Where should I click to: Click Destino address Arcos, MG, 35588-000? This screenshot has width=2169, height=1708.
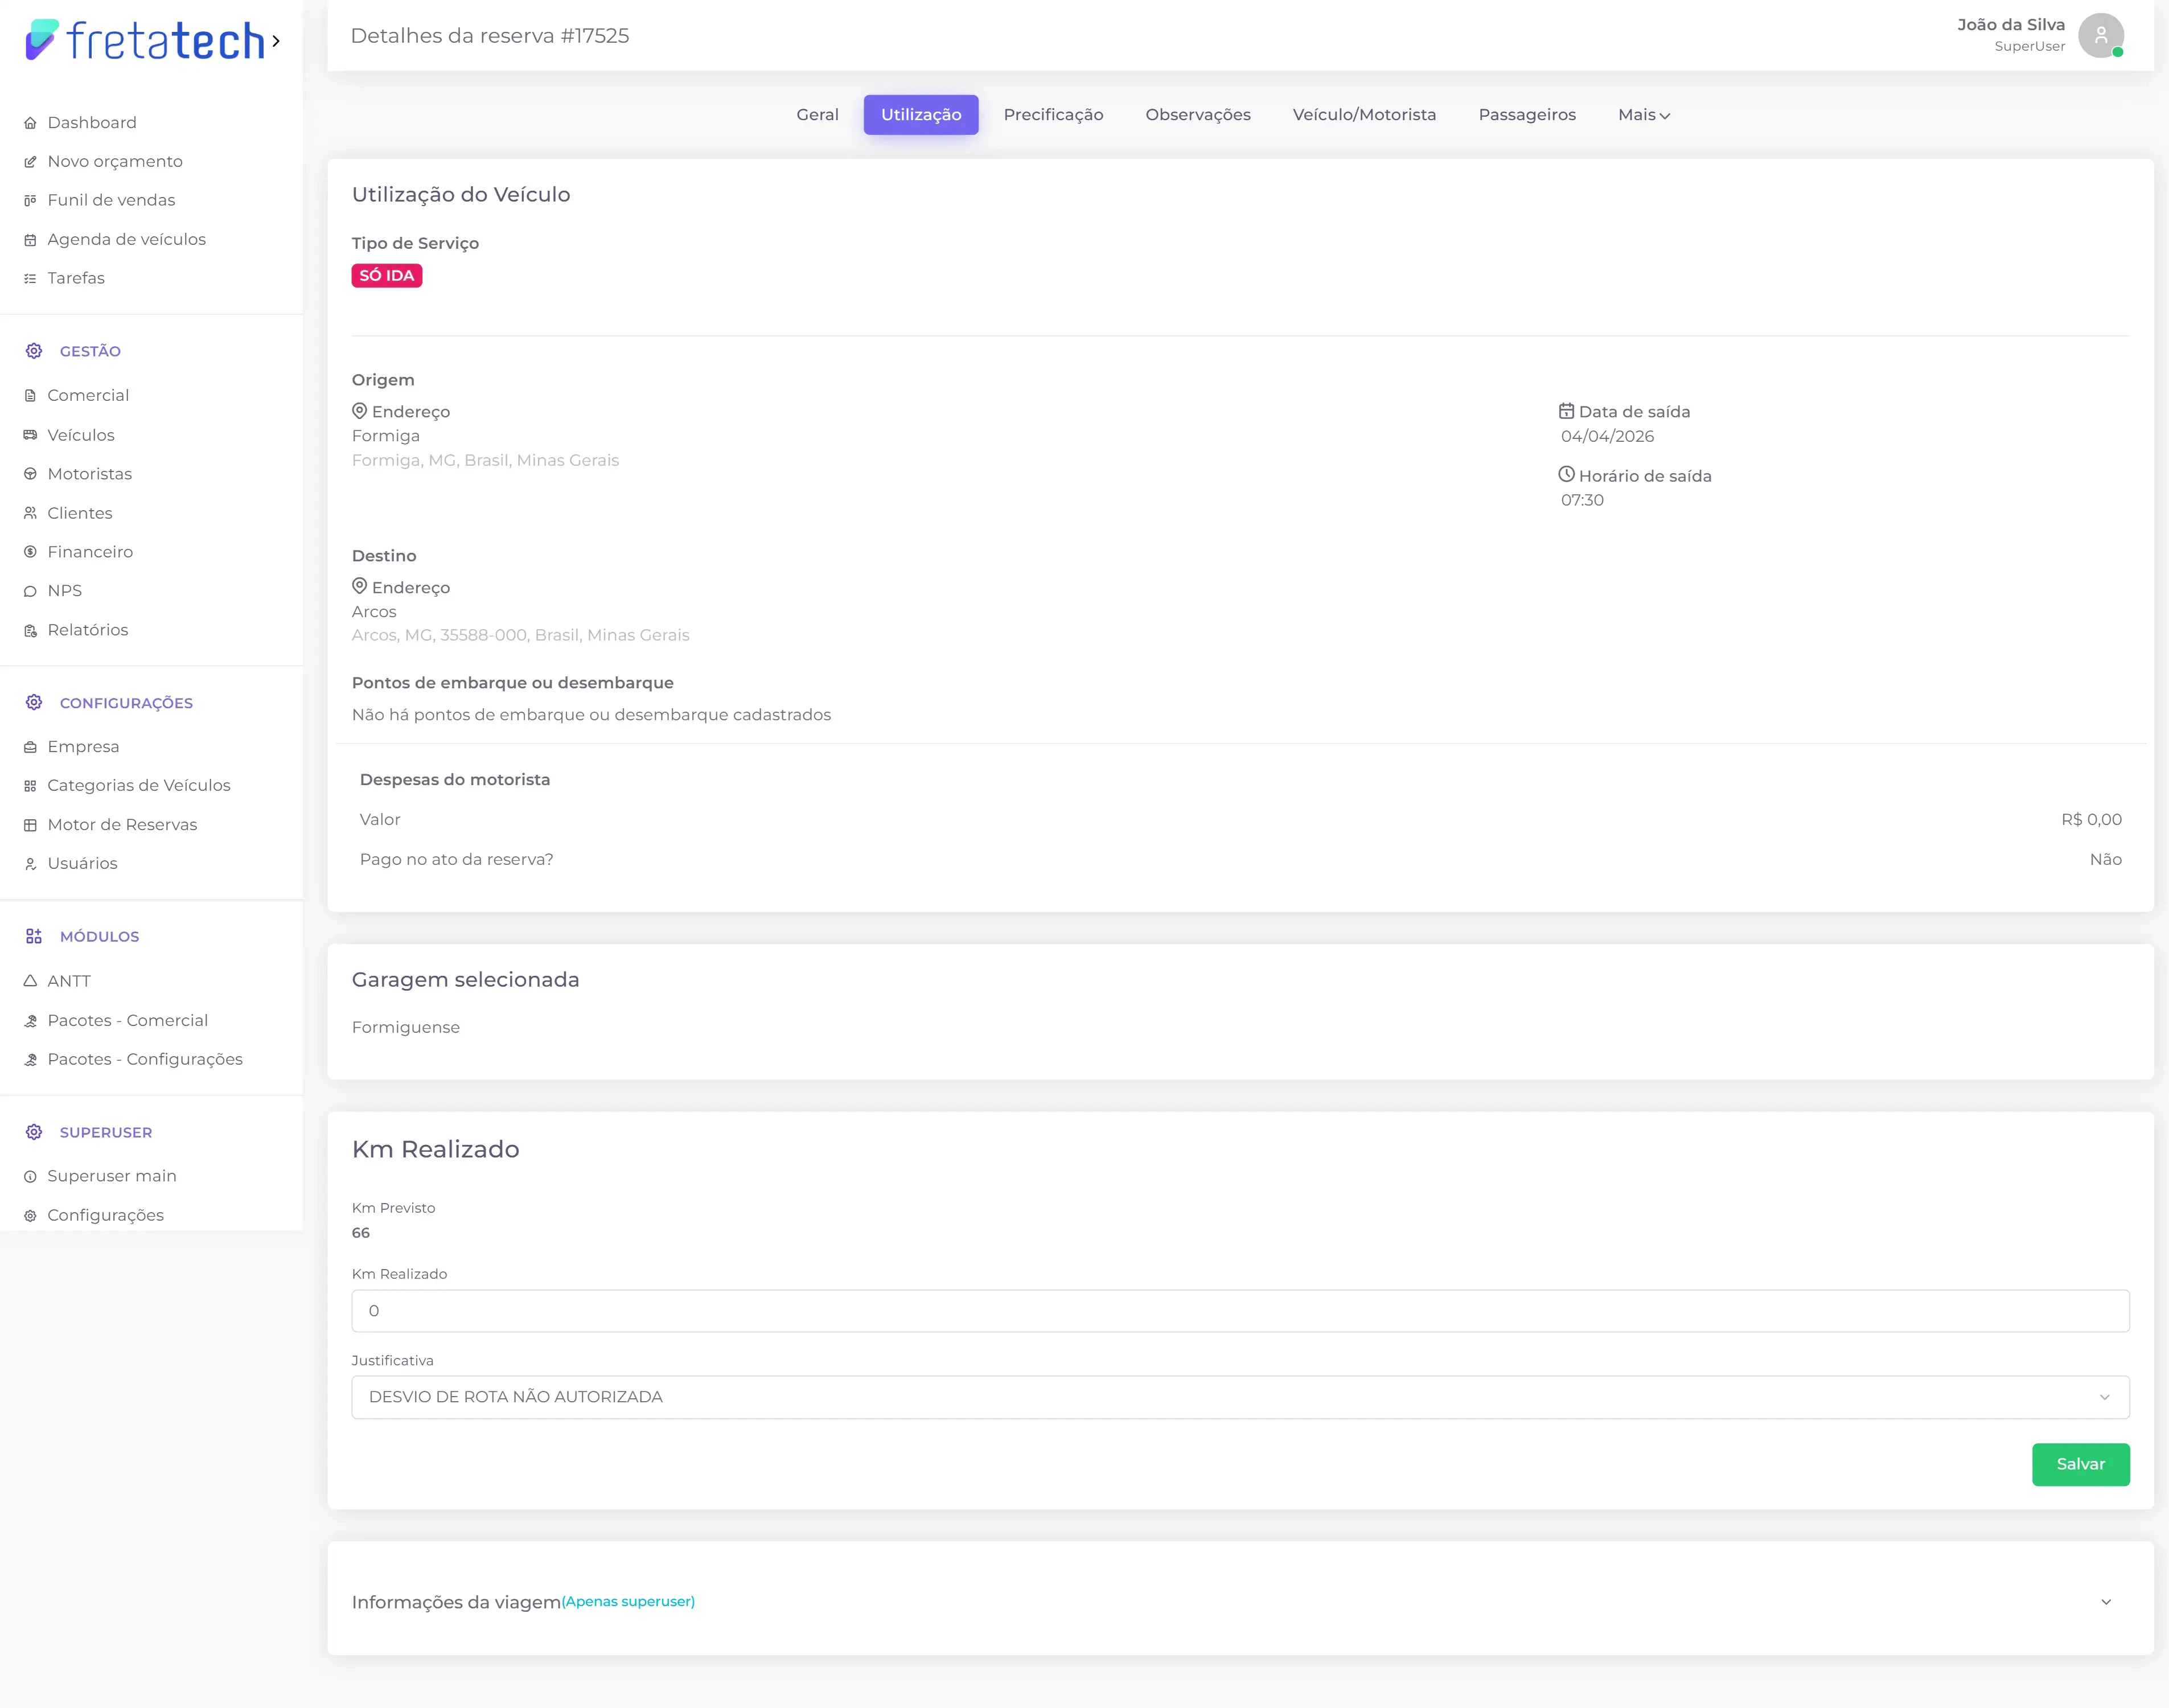pos(520,636)
